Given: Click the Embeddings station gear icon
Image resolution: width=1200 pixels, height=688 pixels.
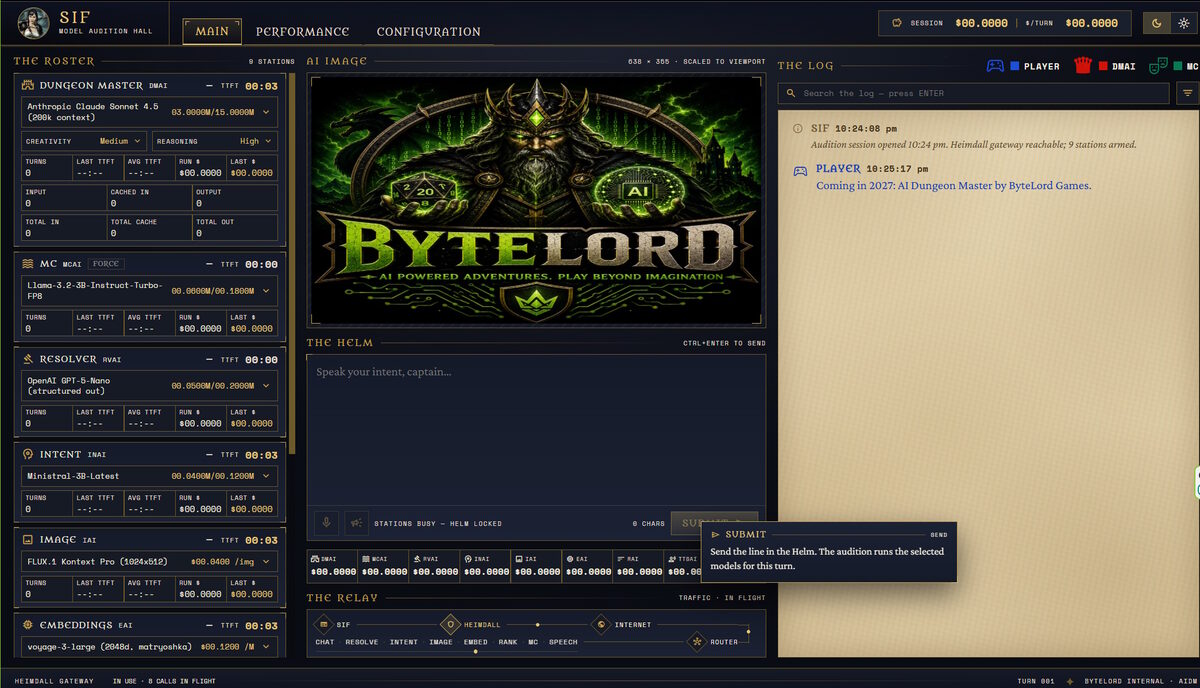Looking at the screenshot, I should [x=28, y=625].
